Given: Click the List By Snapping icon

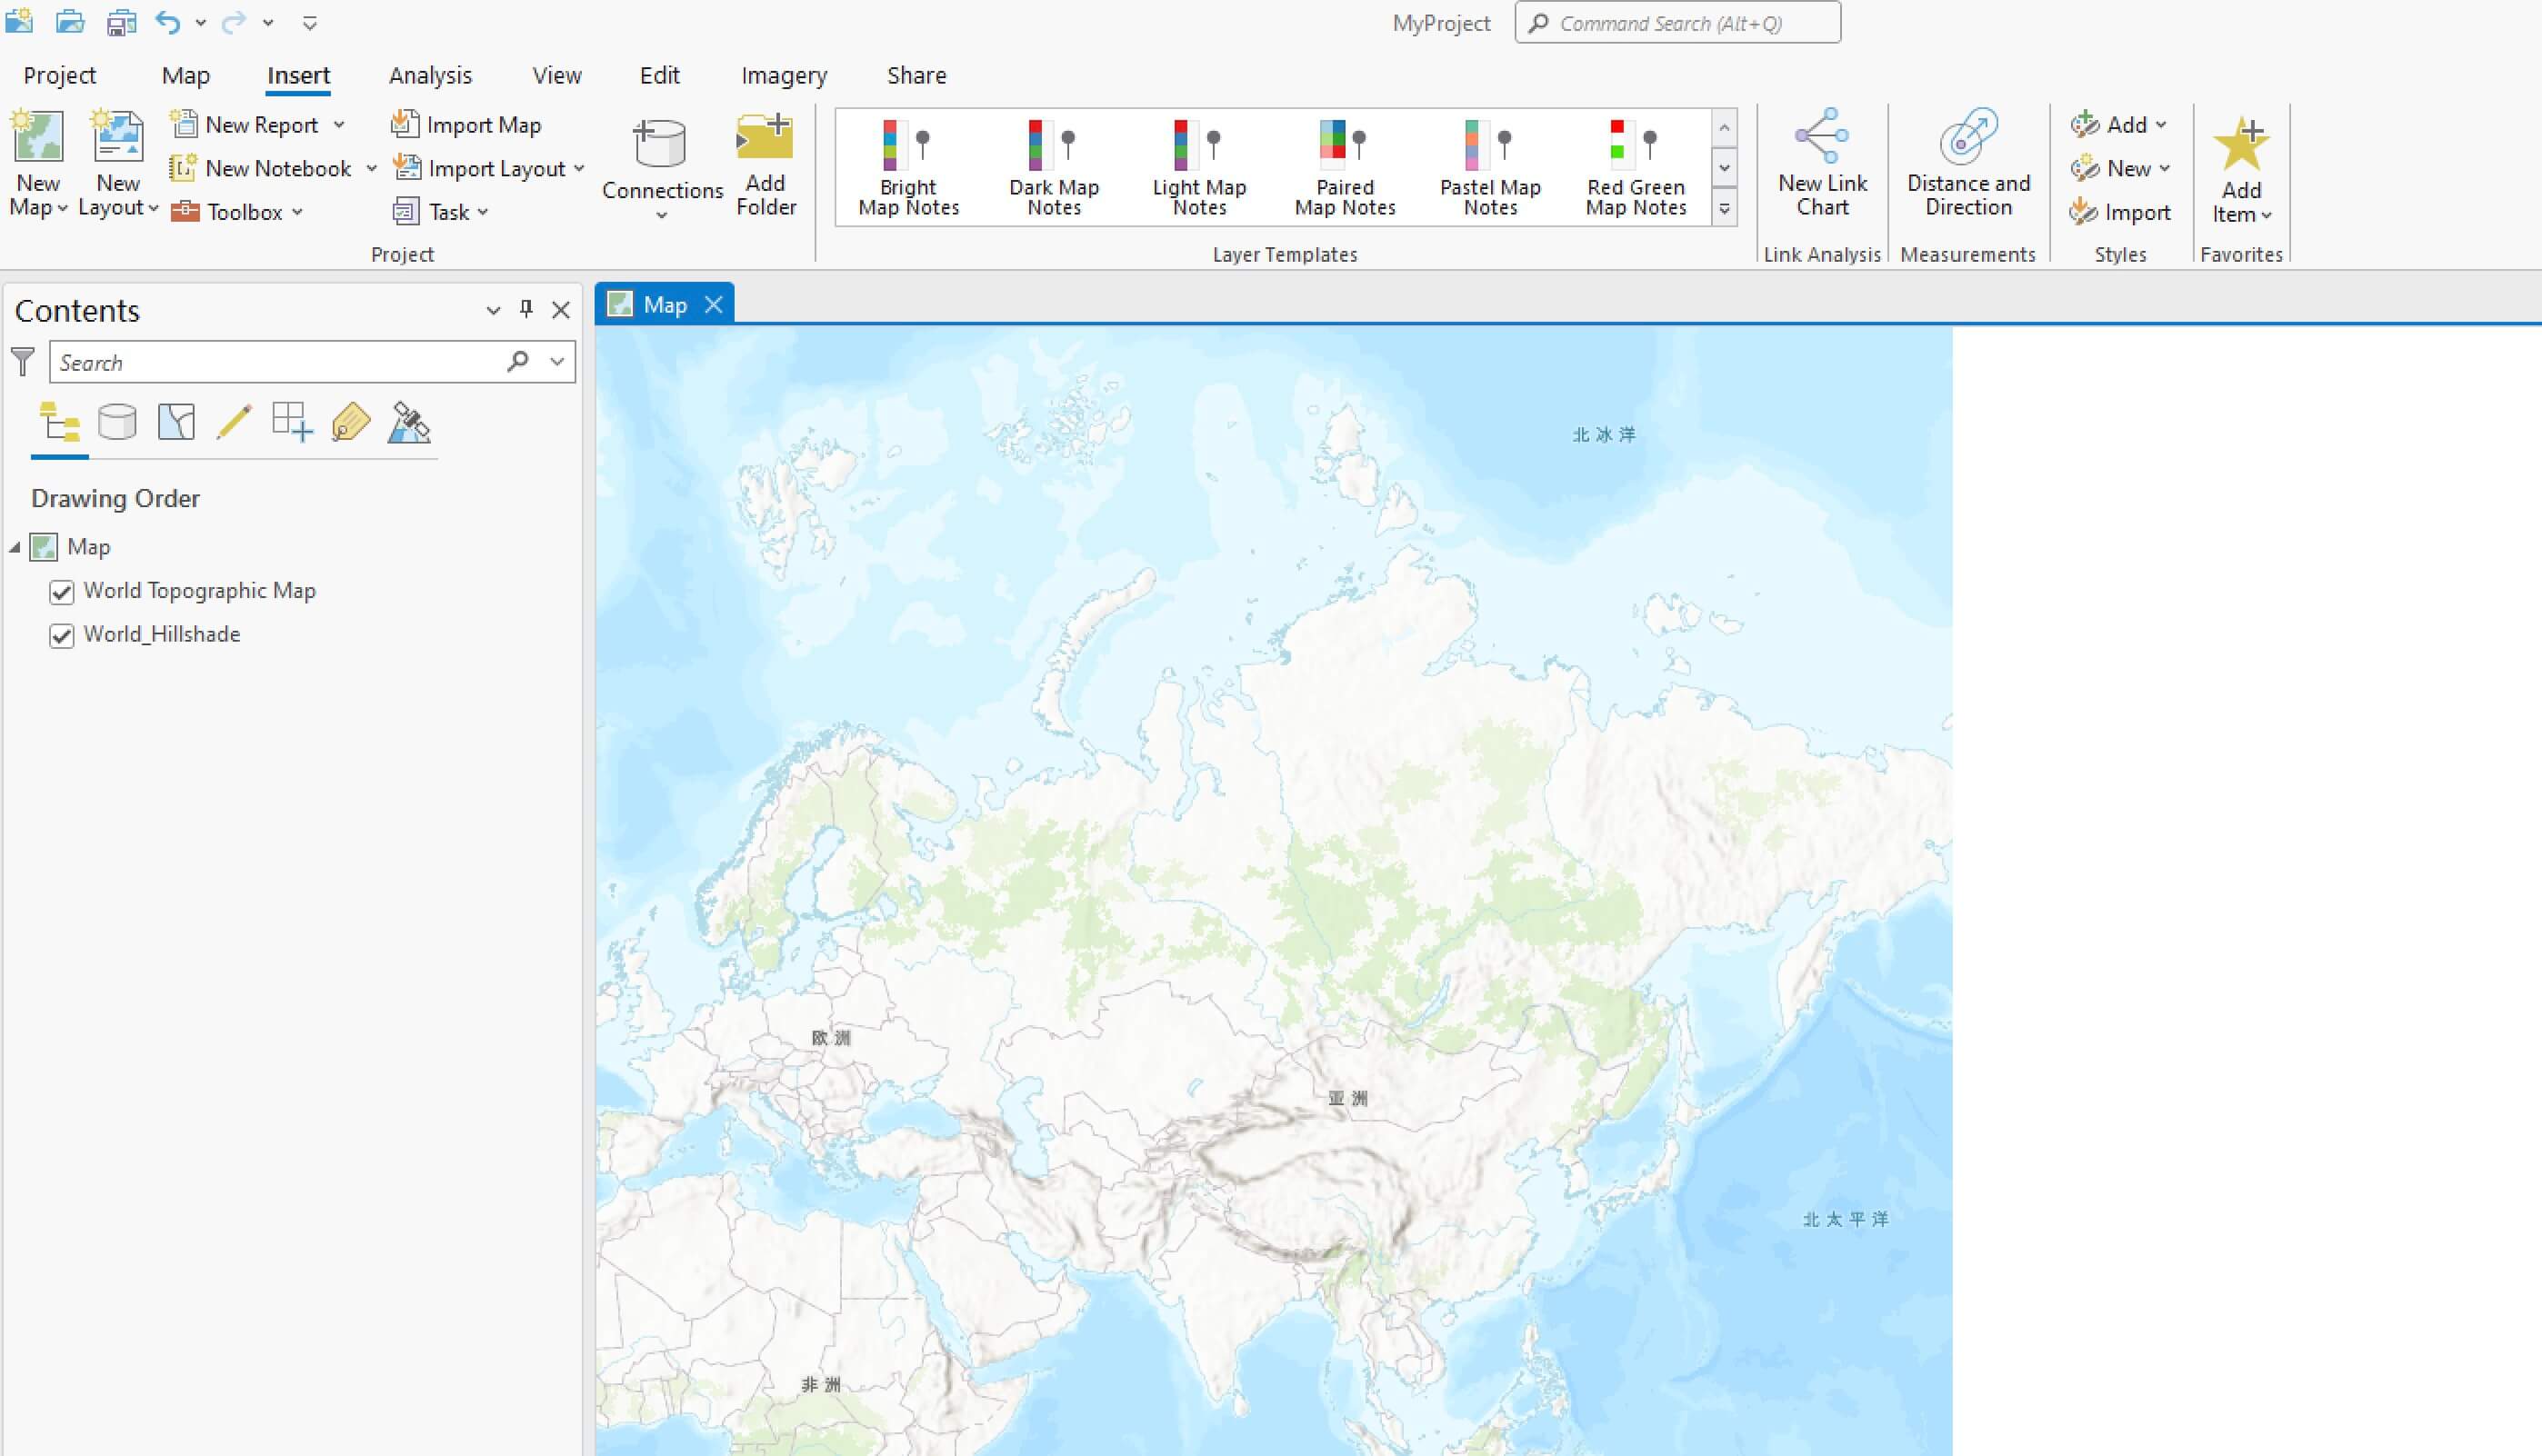Looking at the screenshot, I should [x=293, y=422].
